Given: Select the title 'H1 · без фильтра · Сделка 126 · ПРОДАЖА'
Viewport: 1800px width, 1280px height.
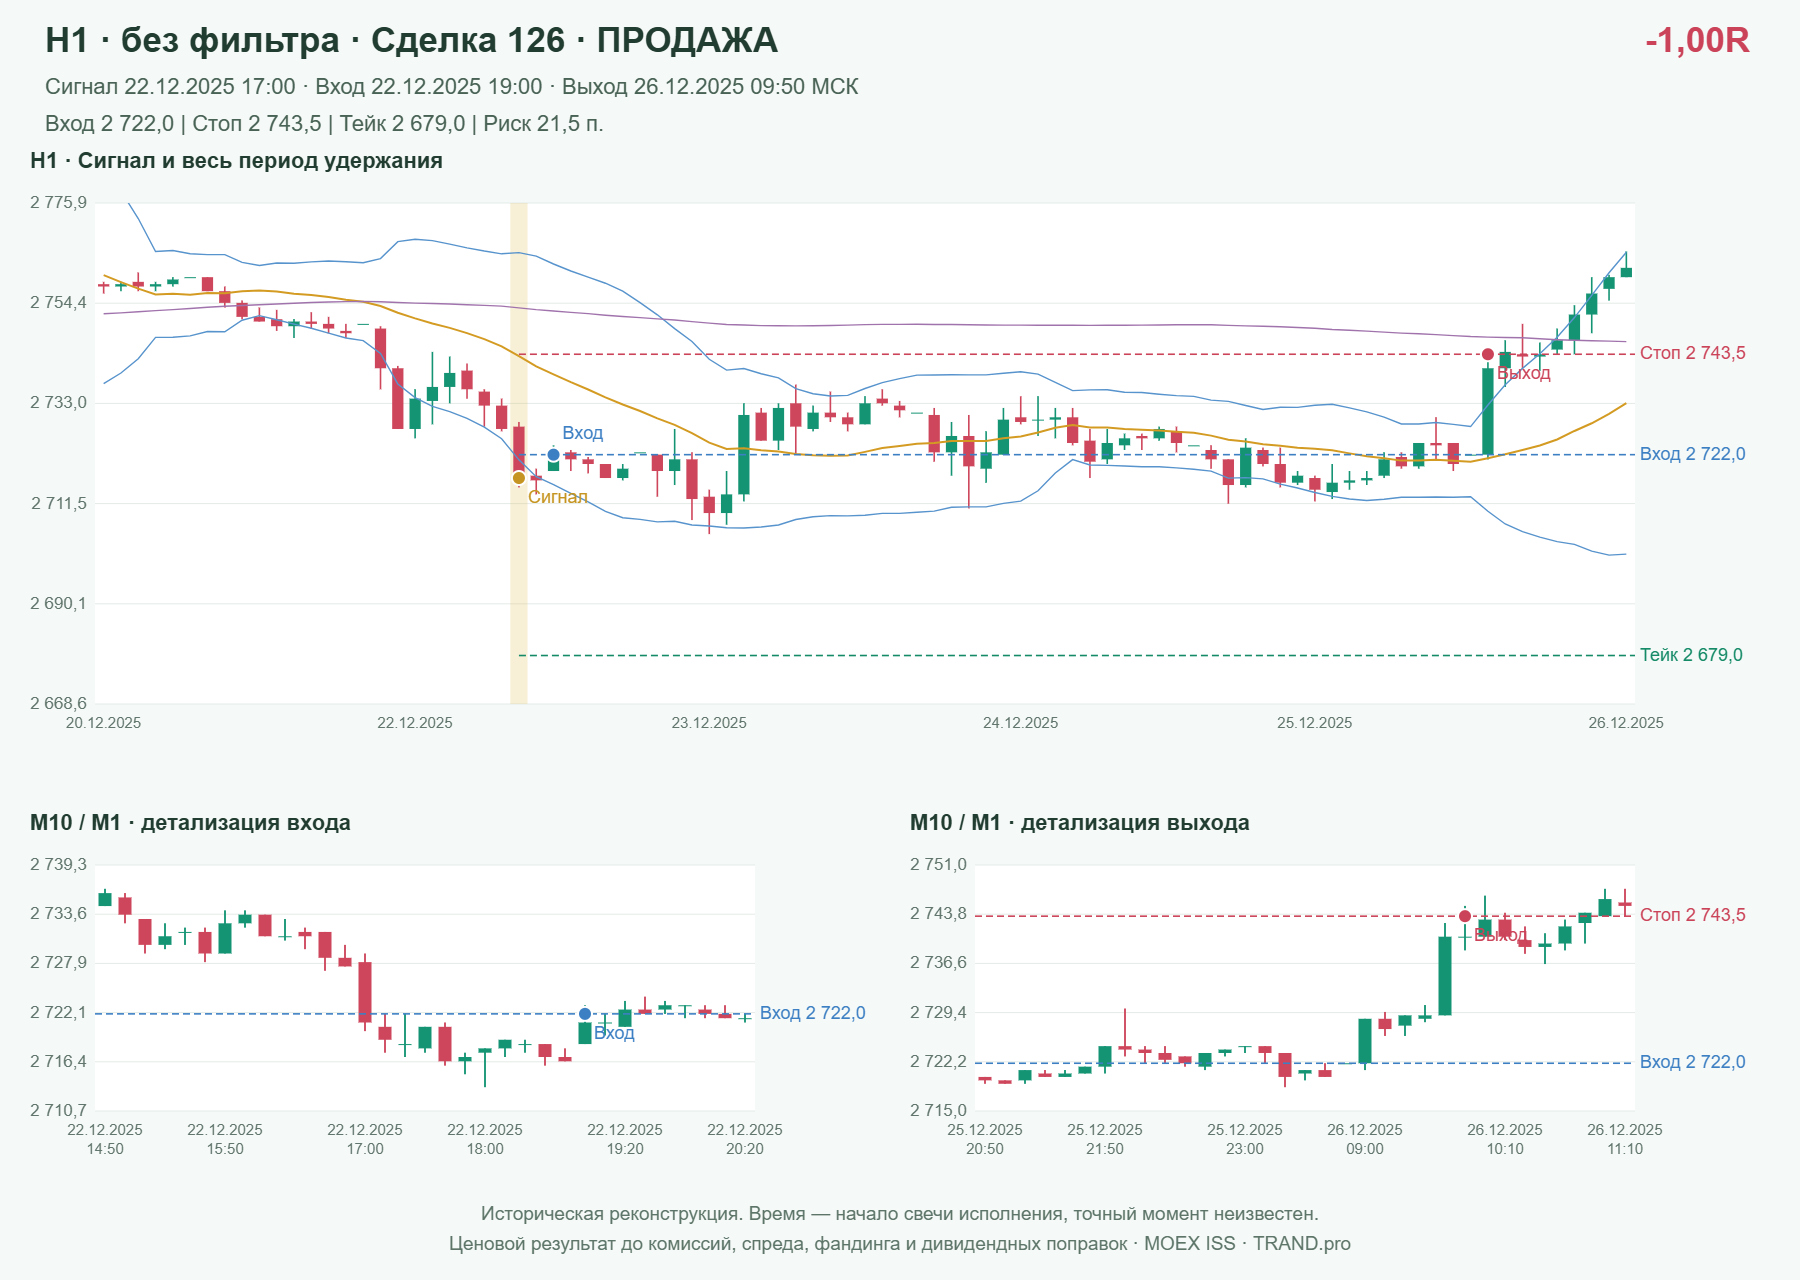Looking at the screenshot, I should 411,40.
